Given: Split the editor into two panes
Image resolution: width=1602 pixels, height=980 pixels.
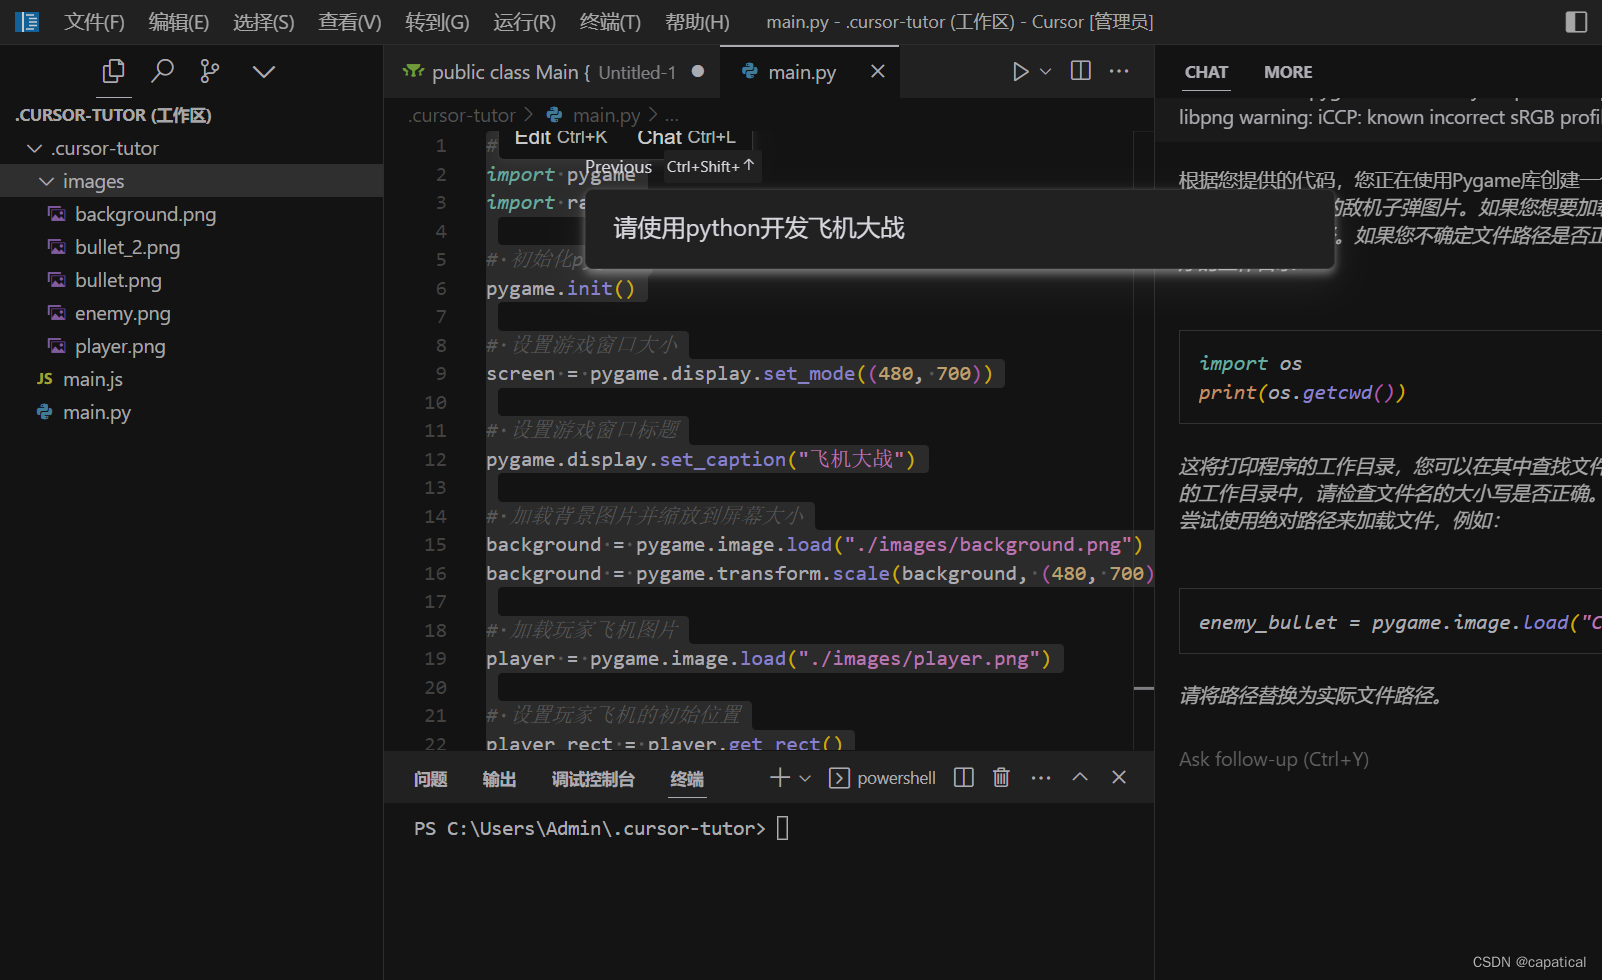Looking at the screenshot, I should 1080,71.
